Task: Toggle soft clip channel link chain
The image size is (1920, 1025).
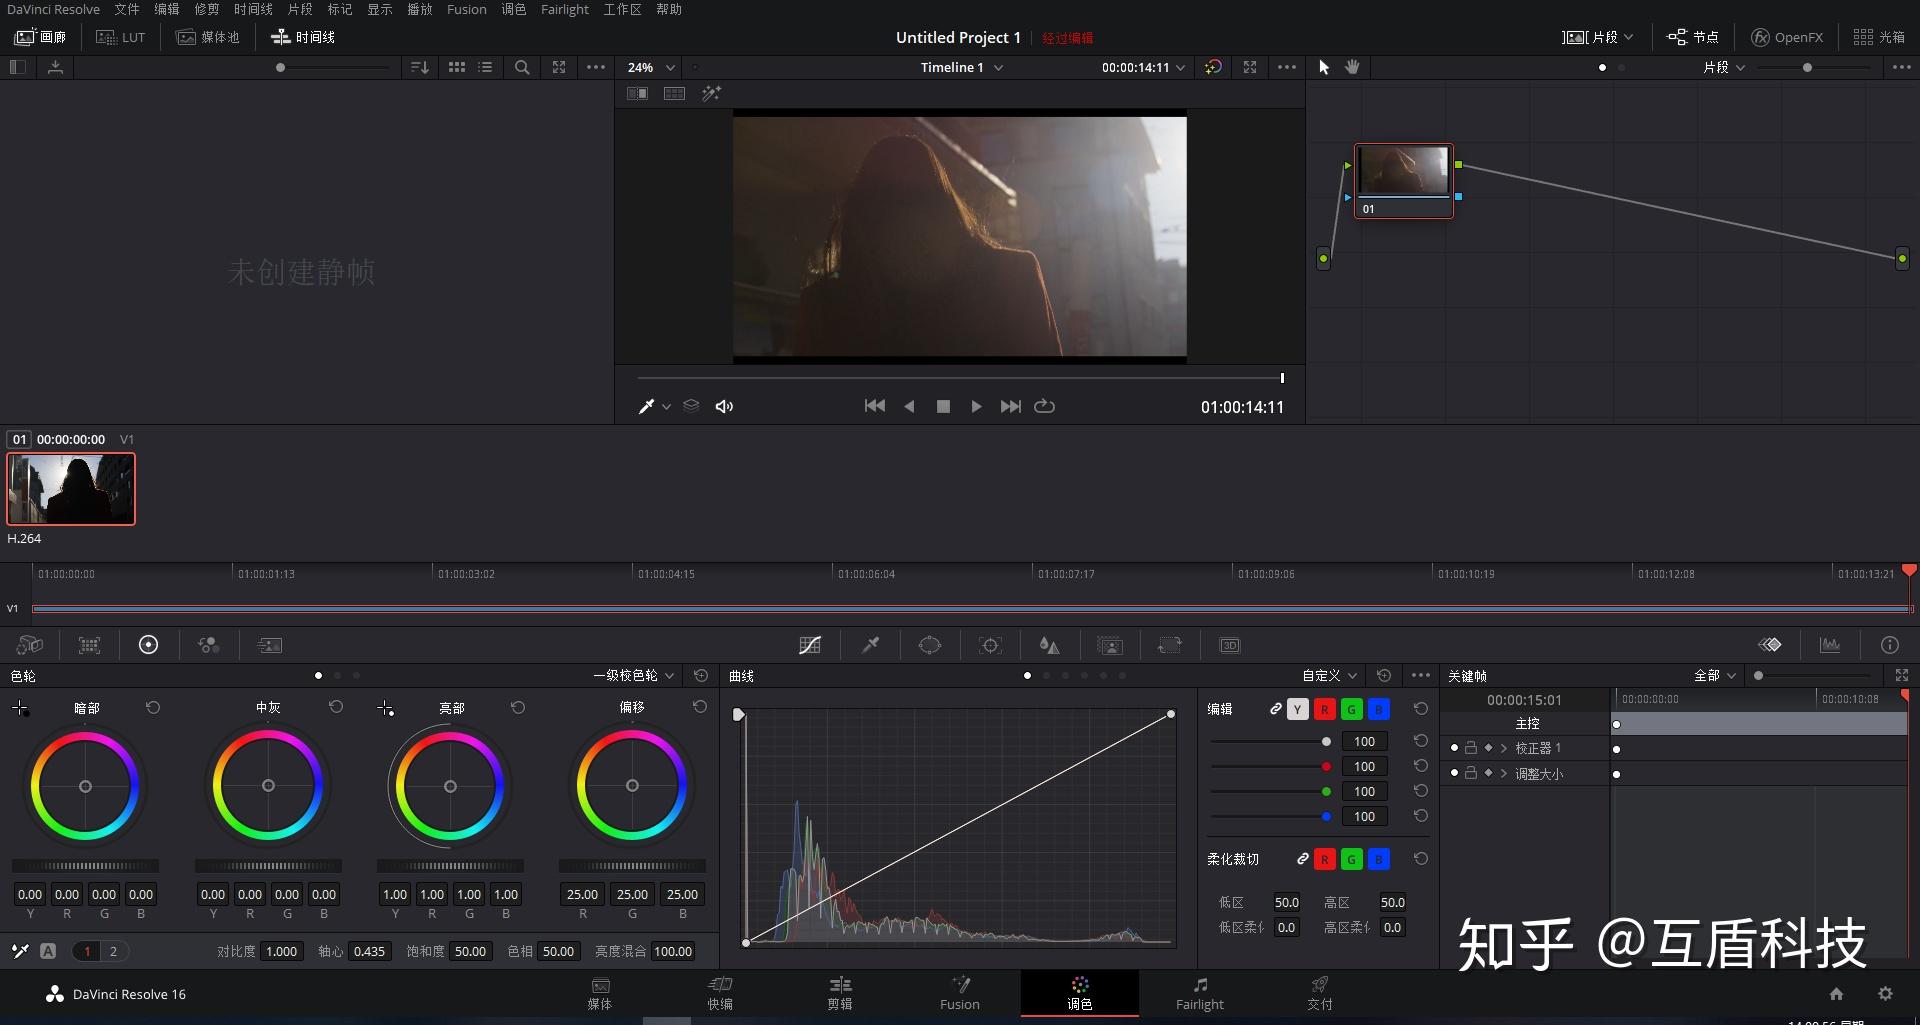Action: (x=1302, y=859)
